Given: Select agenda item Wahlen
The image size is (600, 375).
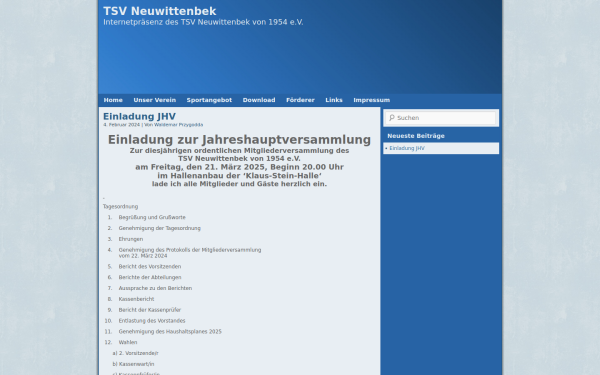Looking at the screenshot, I should [x=128, y=342].
